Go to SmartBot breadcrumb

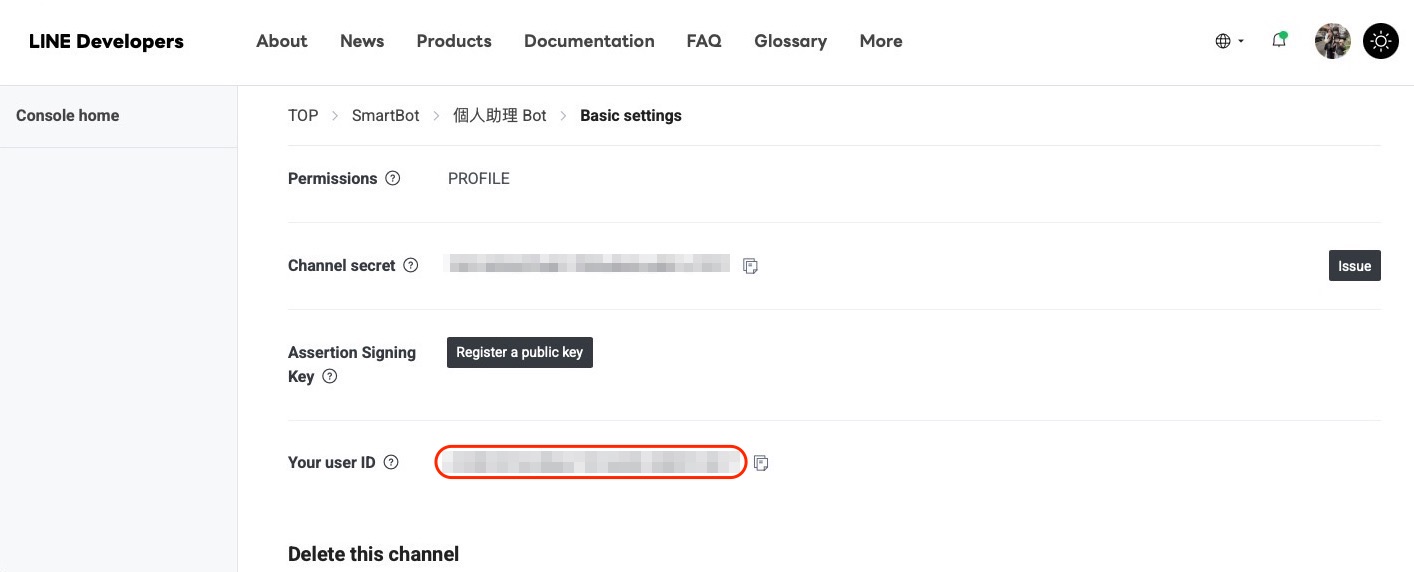coord(386,116)
